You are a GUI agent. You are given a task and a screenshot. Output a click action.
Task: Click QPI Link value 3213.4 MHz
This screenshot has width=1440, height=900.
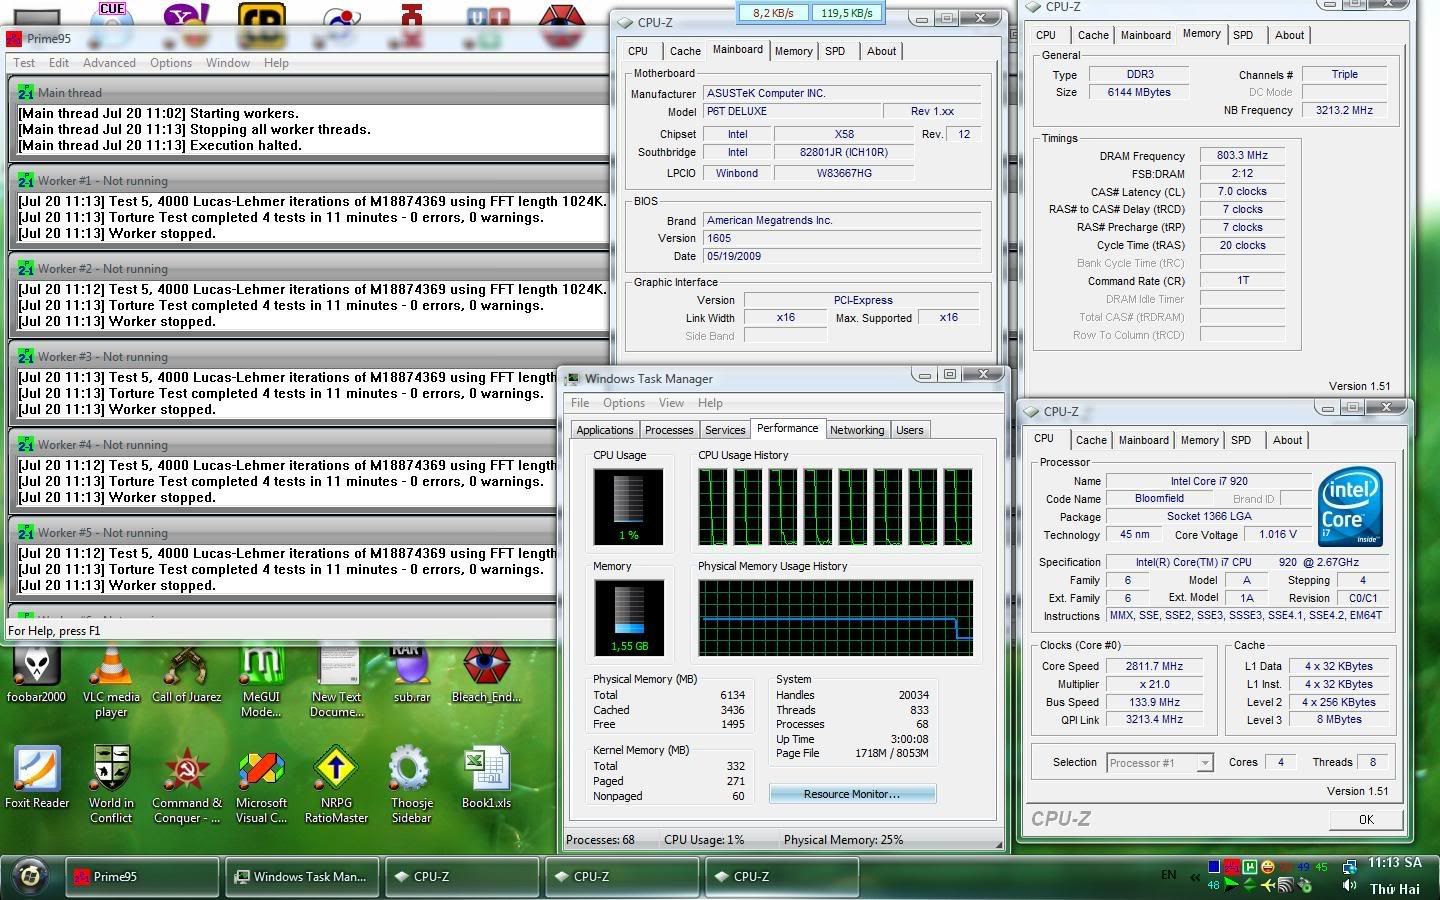(x=1154, y=720)
